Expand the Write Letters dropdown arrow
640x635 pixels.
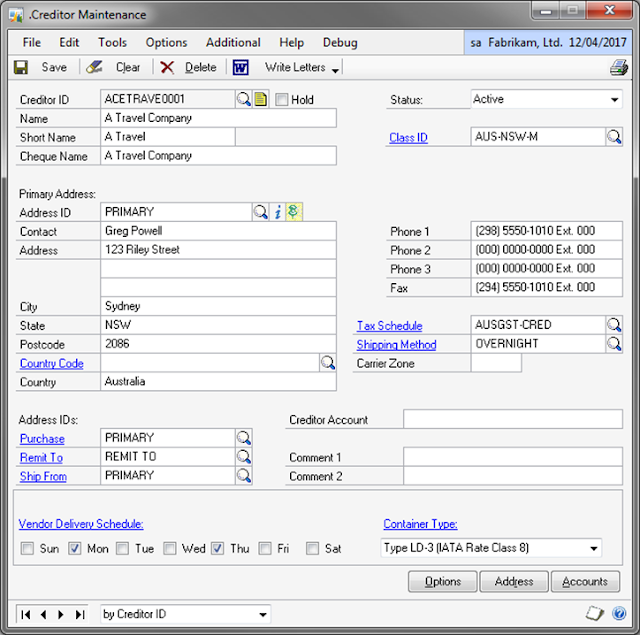click(335, 71)
